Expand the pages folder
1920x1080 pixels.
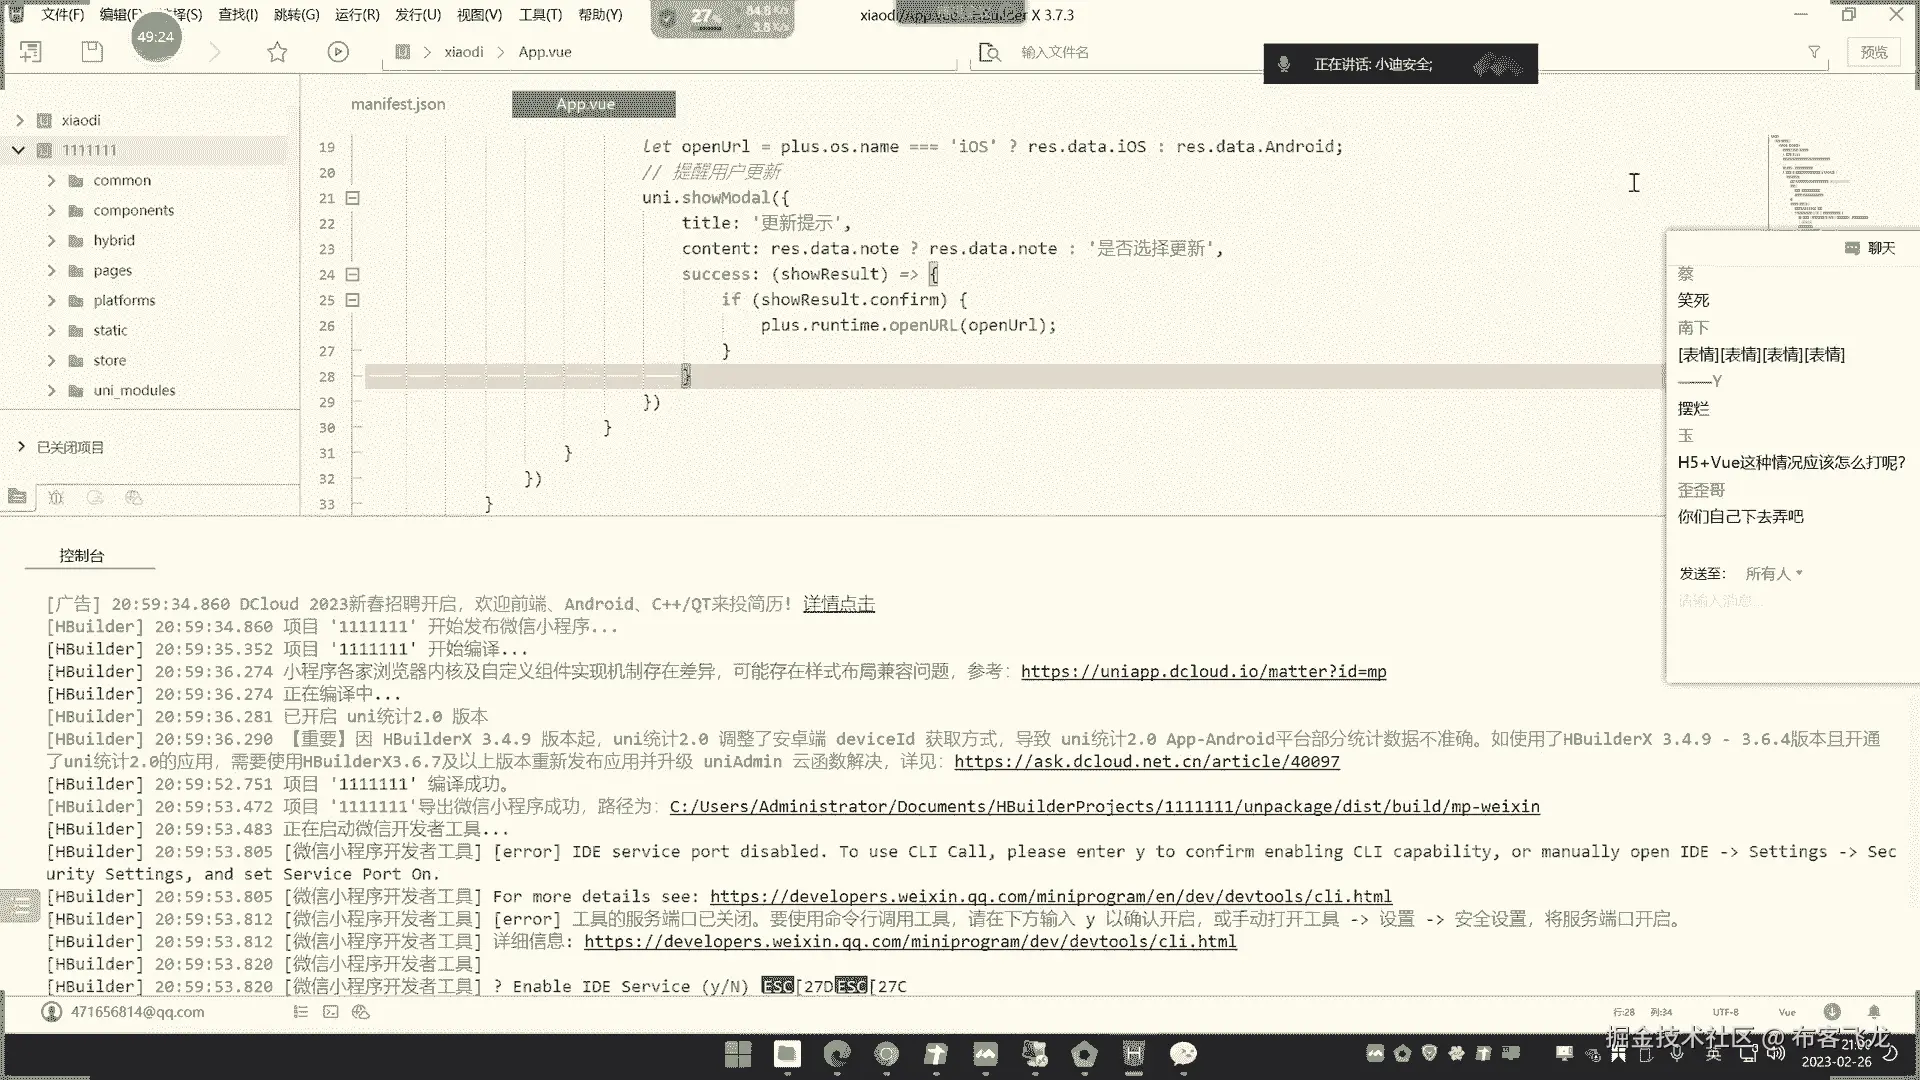pos(51,270)
